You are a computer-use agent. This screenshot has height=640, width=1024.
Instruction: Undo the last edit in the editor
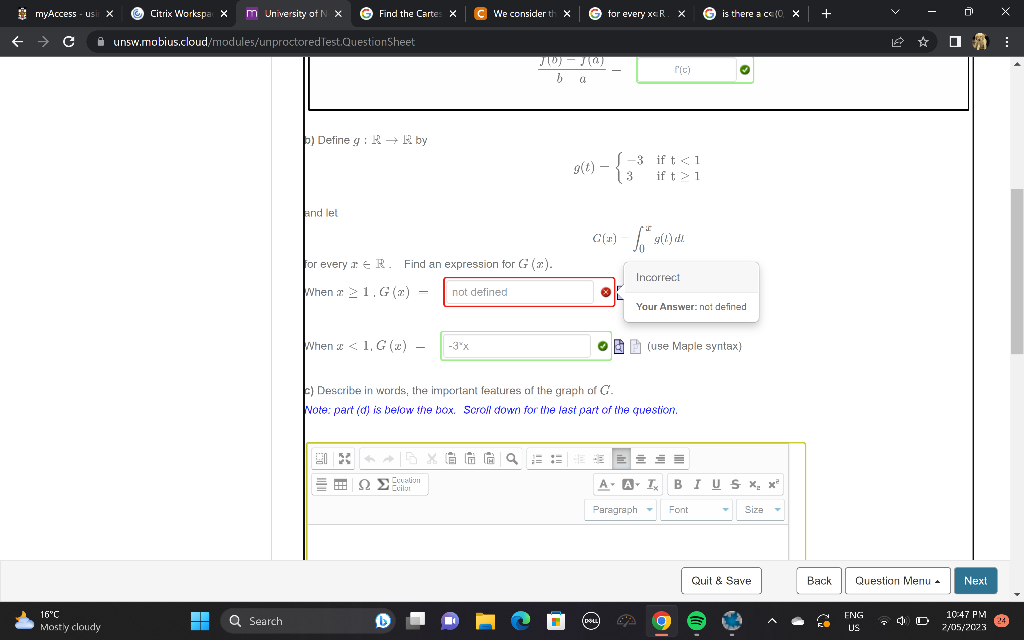pyautogui.click(x=370, y=459)
